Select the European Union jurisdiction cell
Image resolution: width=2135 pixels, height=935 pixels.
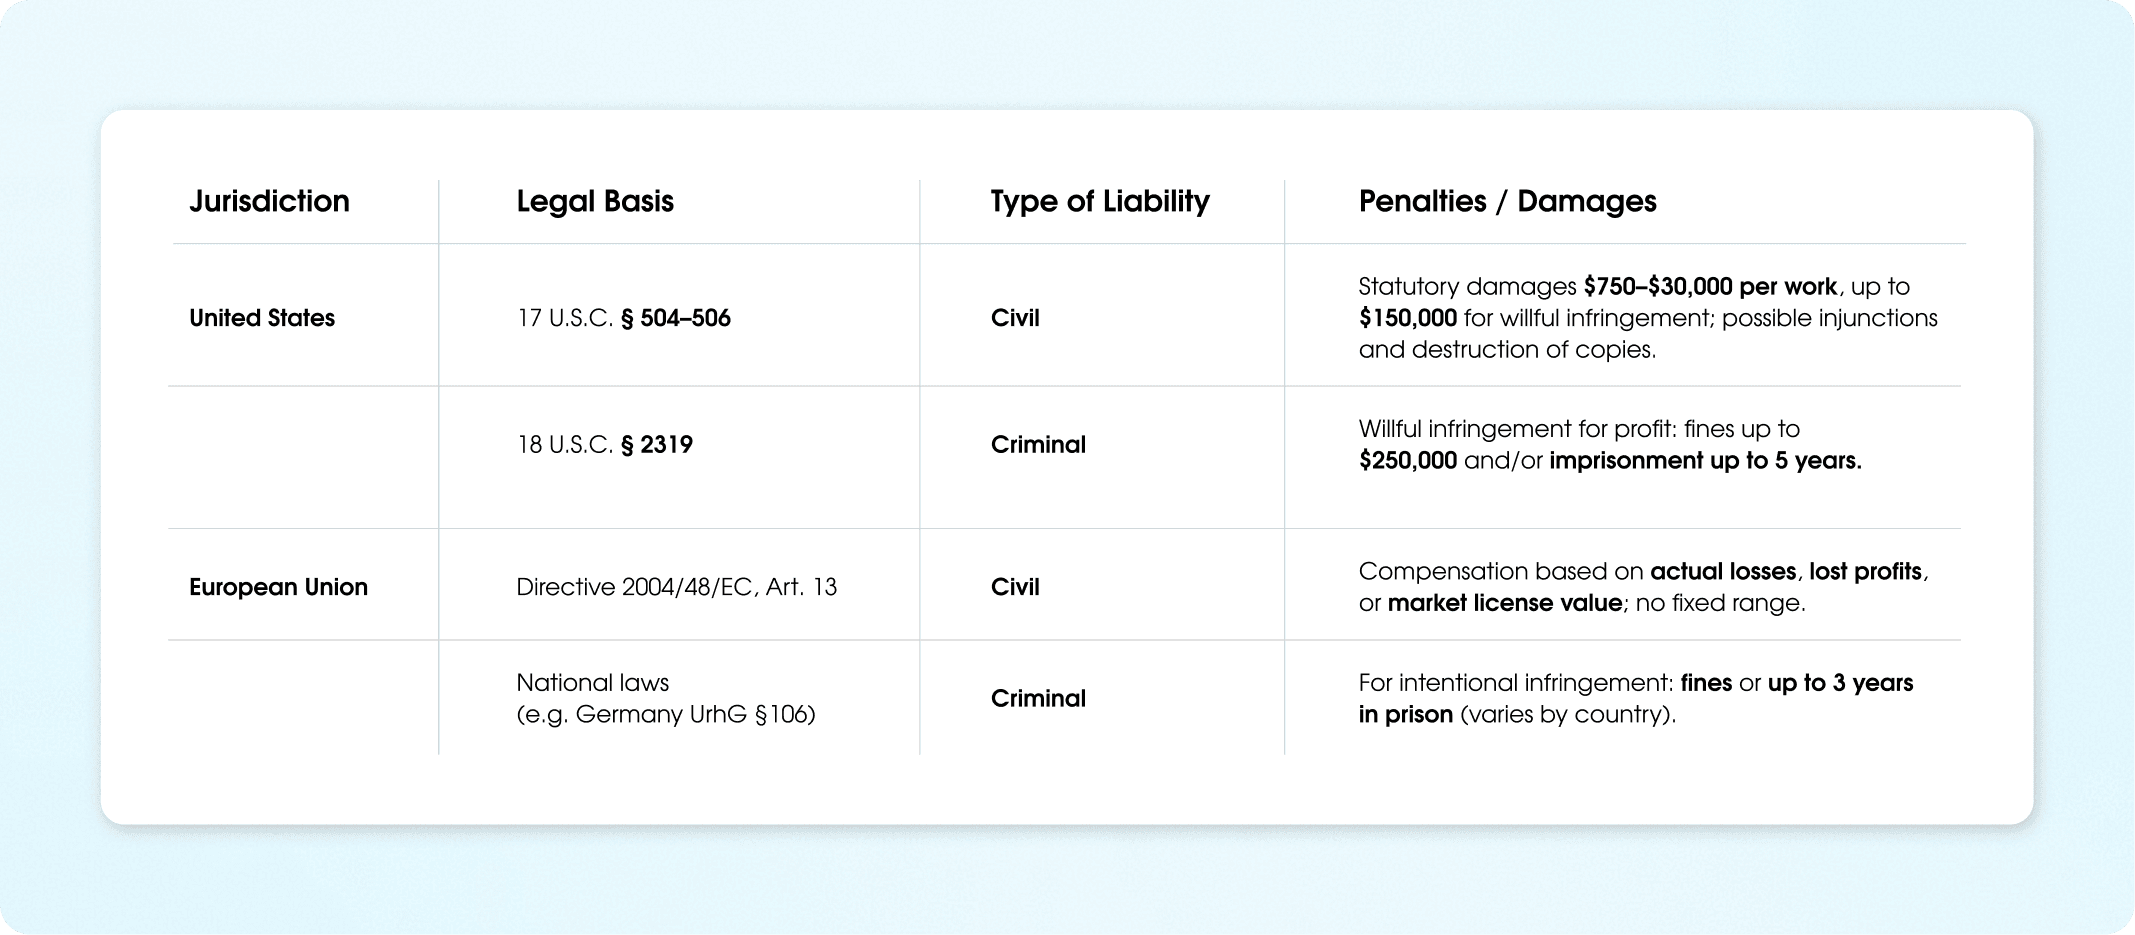pos(278,587)
